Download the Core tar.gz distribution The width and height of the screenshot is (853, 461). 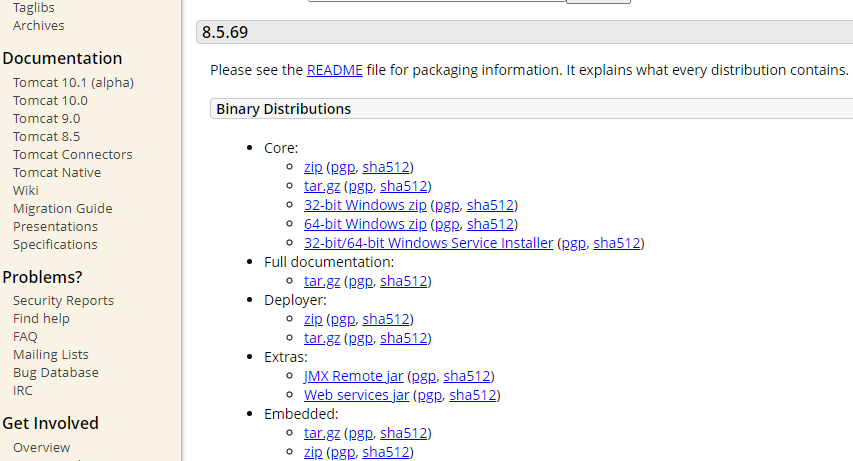[322, 186]
